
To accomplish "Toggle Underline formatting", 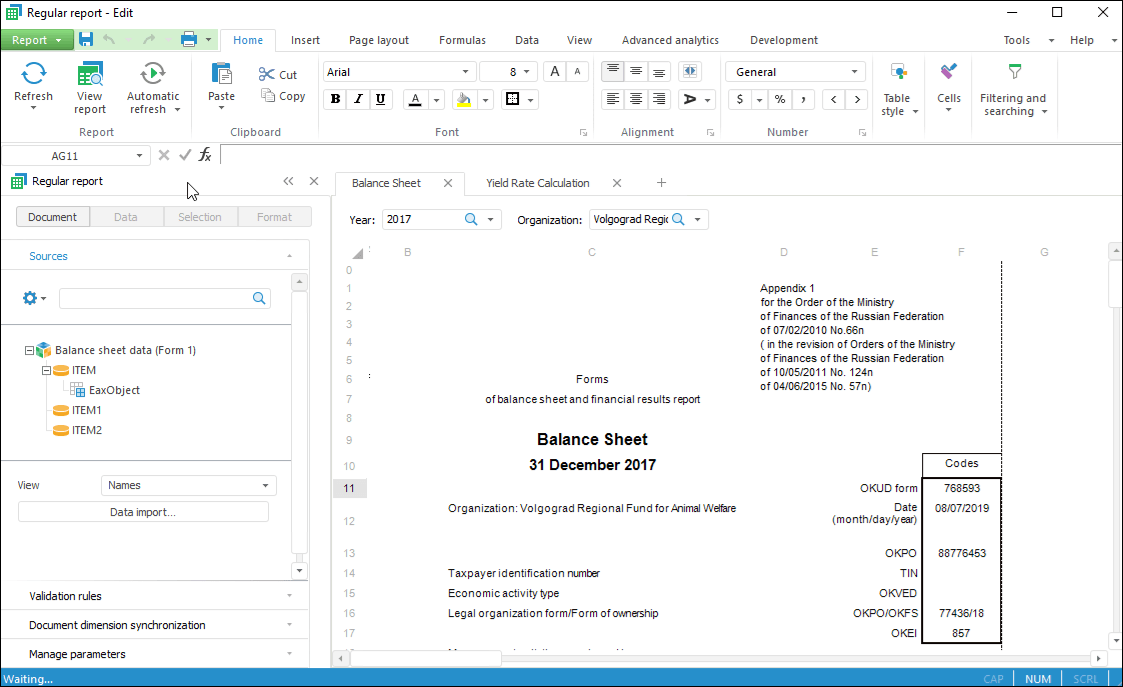I will (380, 99).
